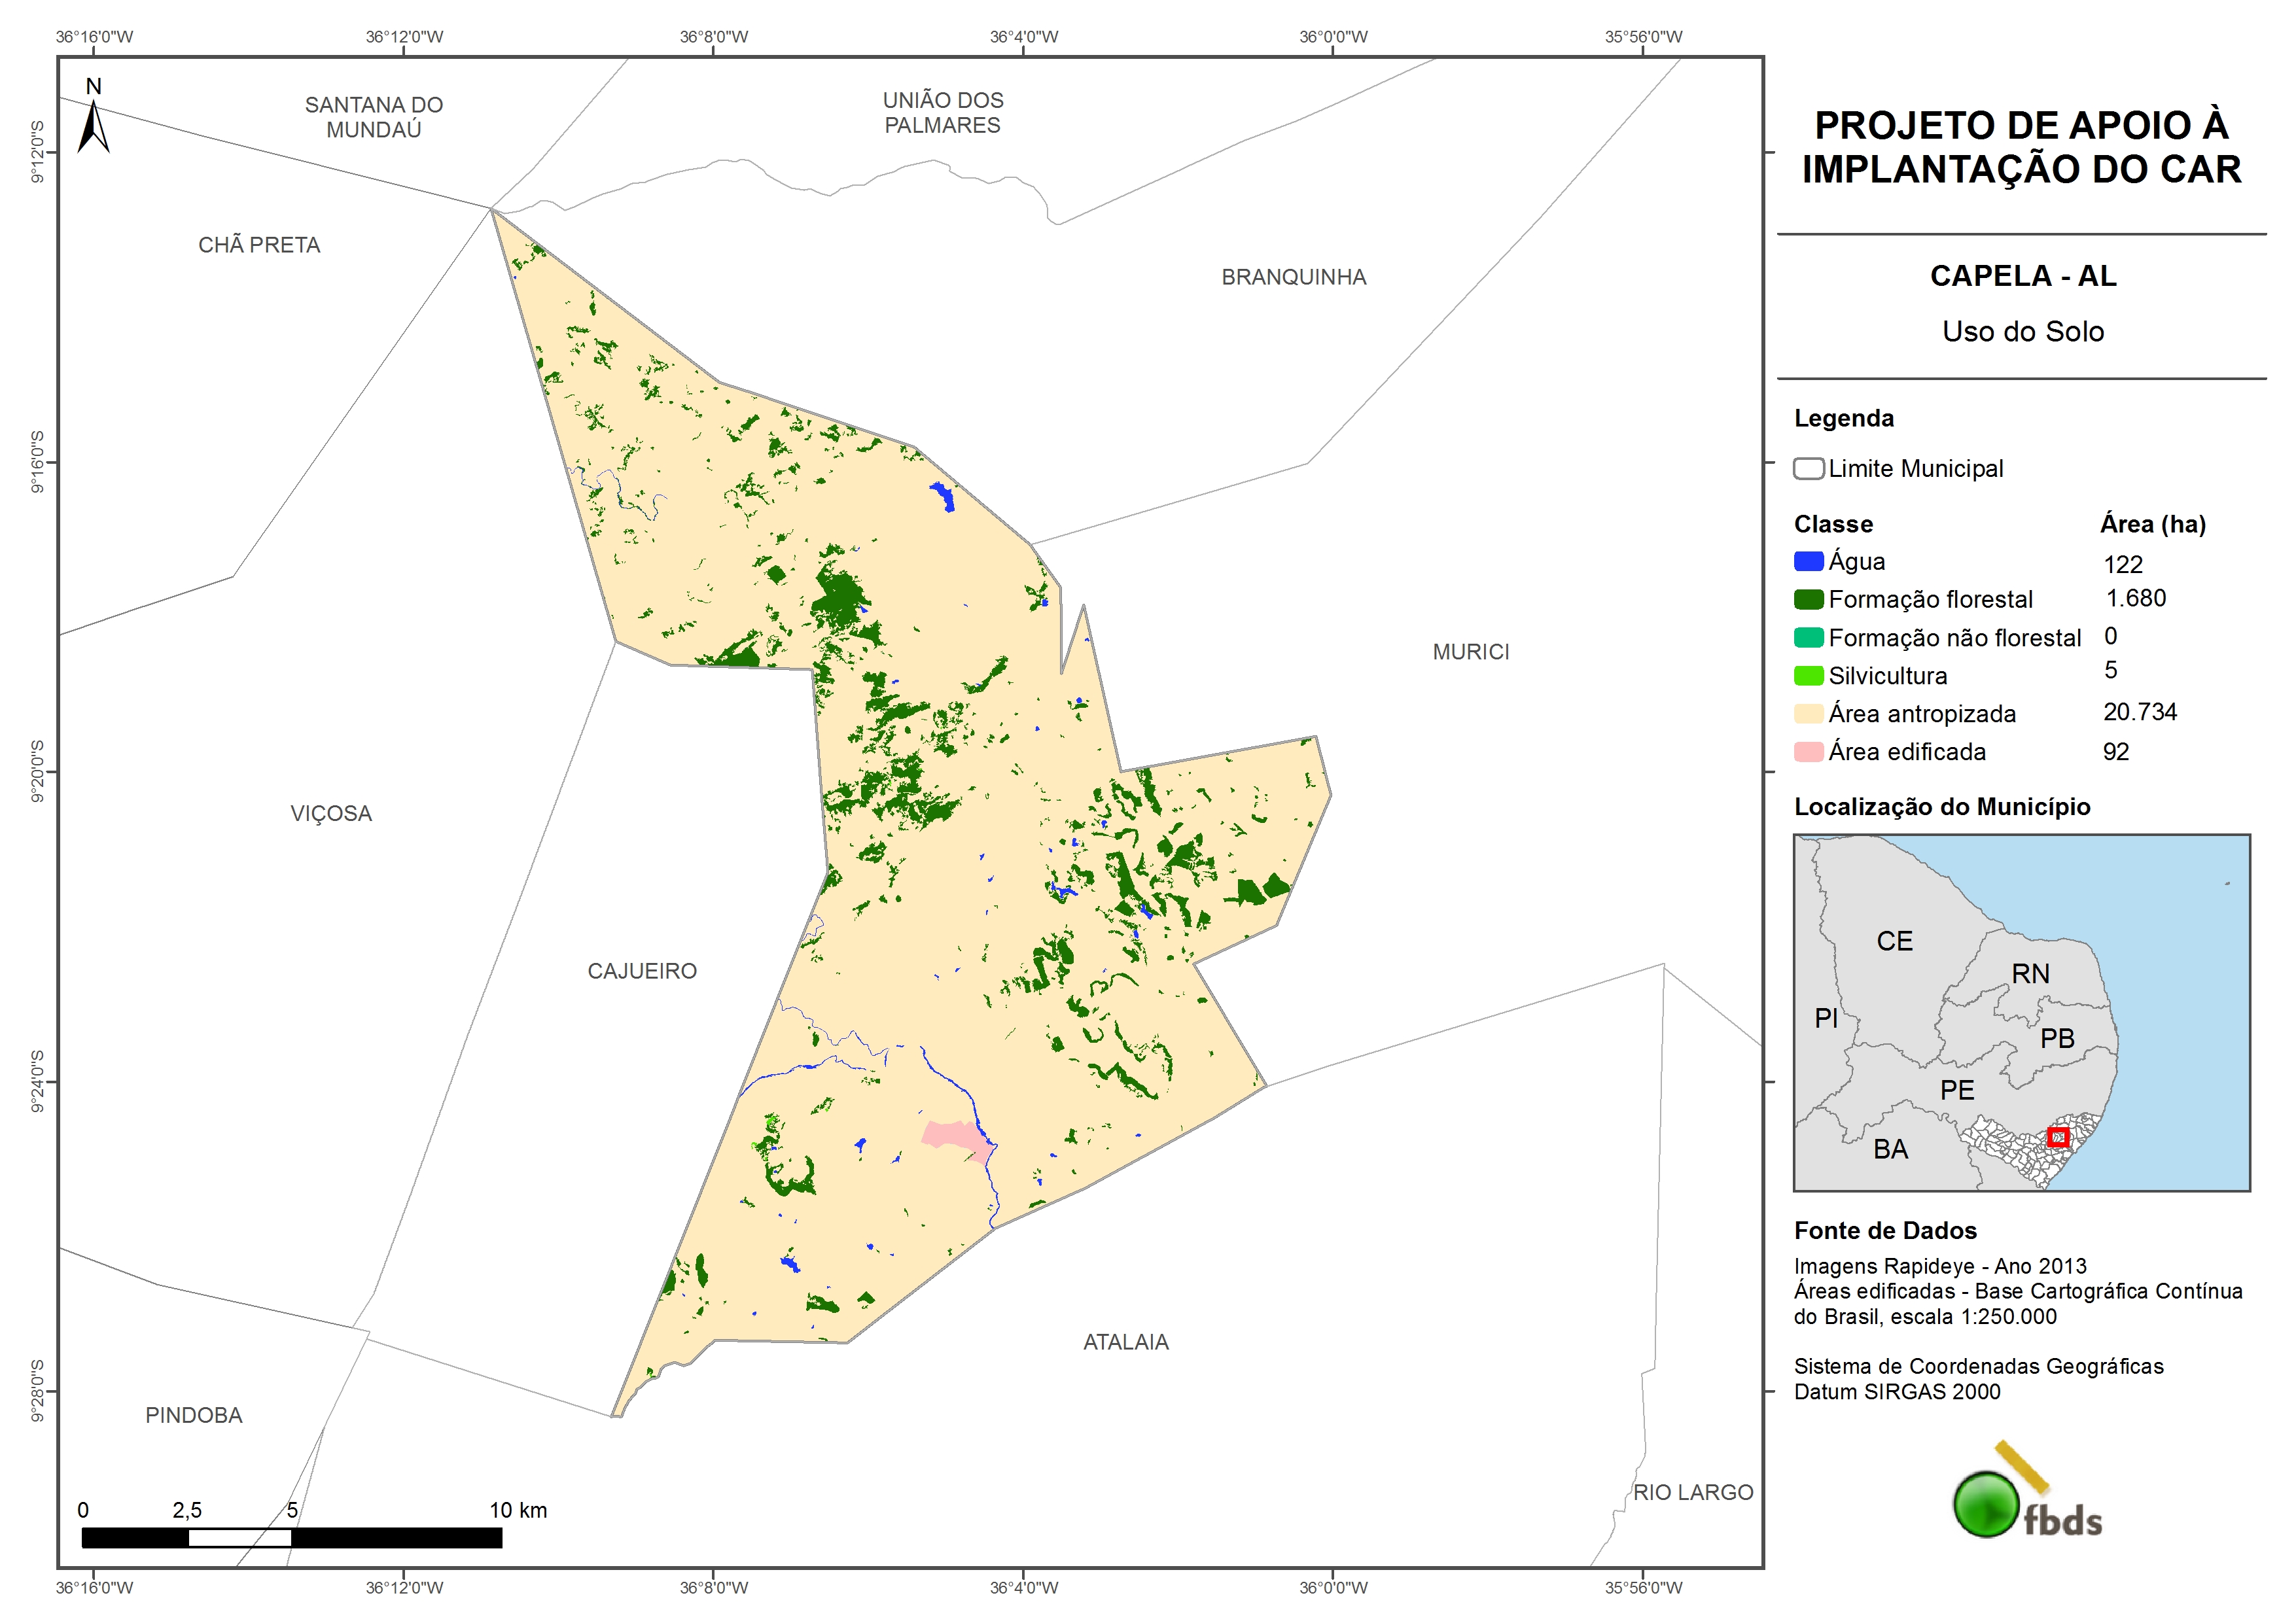The image size is (2296, 1623).
Task: Click the Área antropizada beige swatch
Action: (1808, 714)
